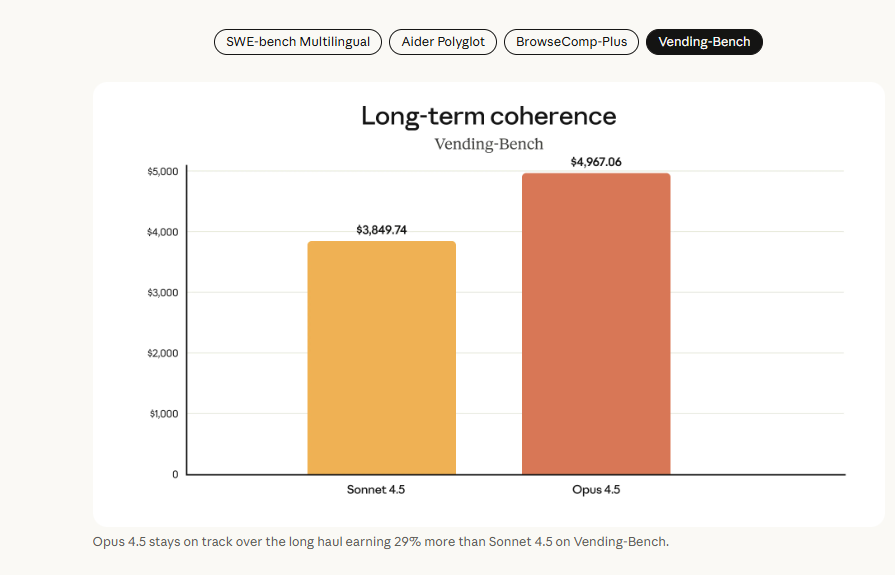Select the Aider Polyglot tab
The width and height of the screenshot is (895, 575).
click(443, 42)
